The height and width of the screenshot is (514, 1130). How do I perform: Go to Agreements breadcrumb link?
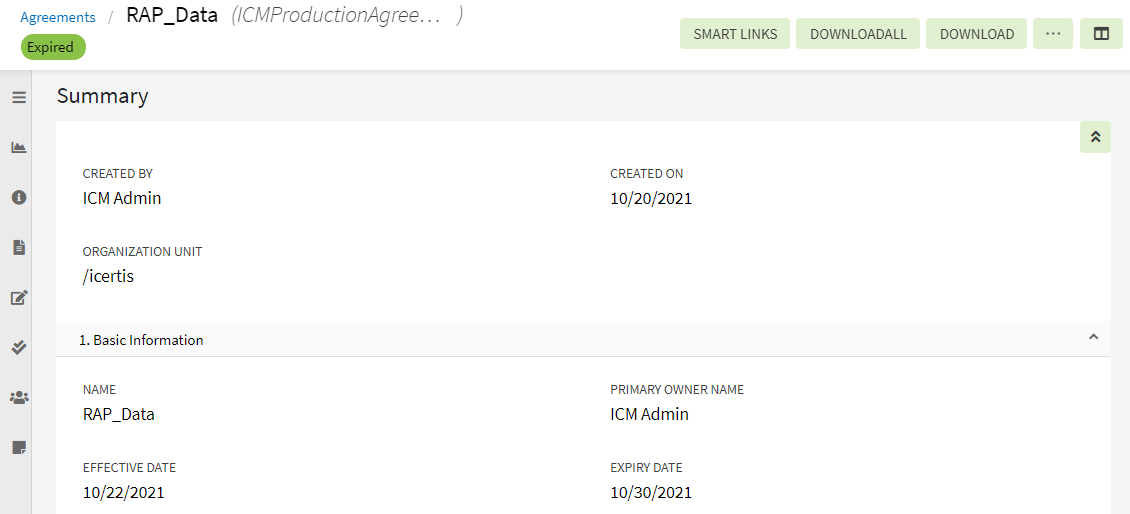[58, 17]
